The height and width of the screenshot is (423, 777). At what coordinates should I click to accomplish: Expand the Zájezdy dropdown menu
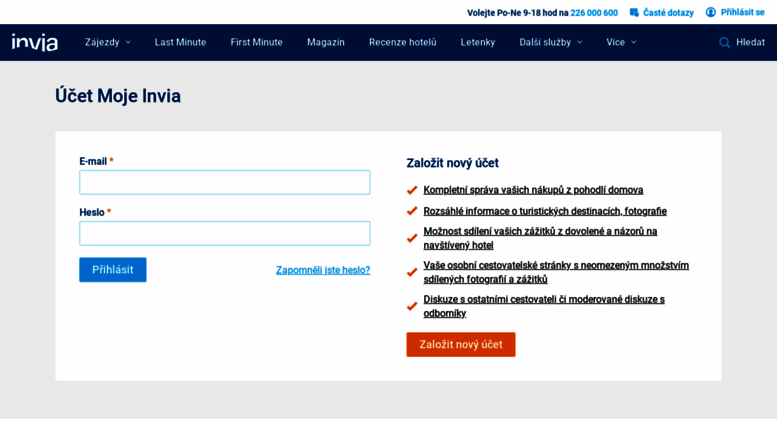click(108, 43)
